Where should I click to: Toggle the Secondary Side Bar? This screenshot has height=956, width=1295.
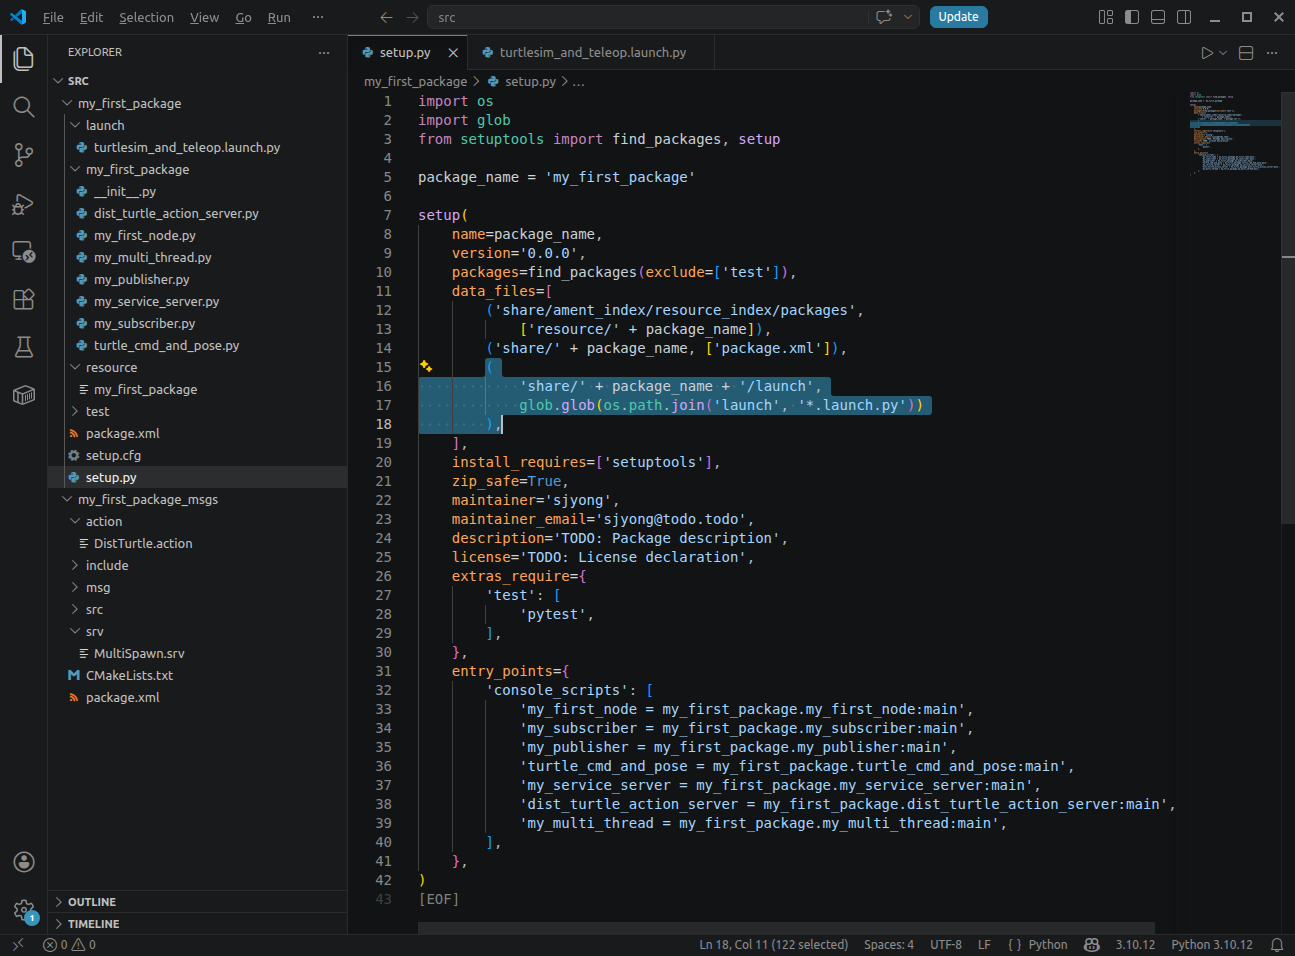coord(1184,17)
